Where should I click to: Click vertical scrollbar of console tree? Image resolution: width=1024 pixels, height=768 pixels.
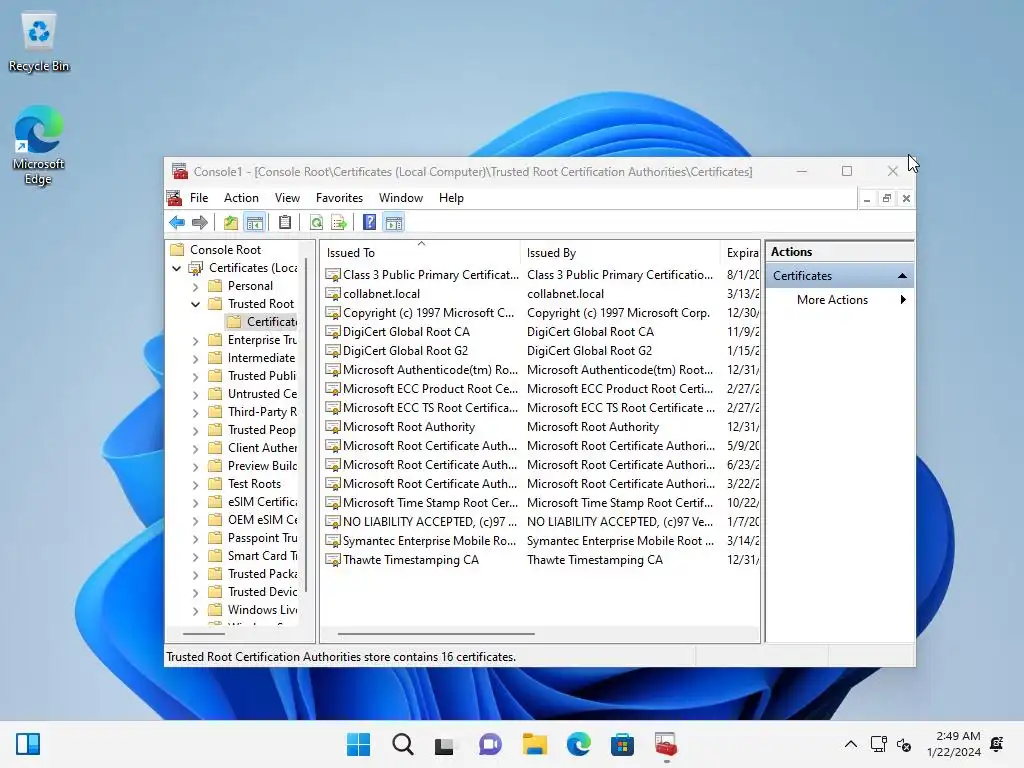point(306,424)
